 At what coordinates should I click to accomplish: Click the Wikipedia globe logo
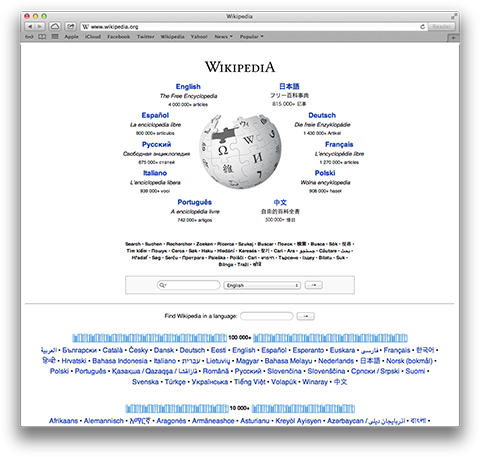pos(240,151)
